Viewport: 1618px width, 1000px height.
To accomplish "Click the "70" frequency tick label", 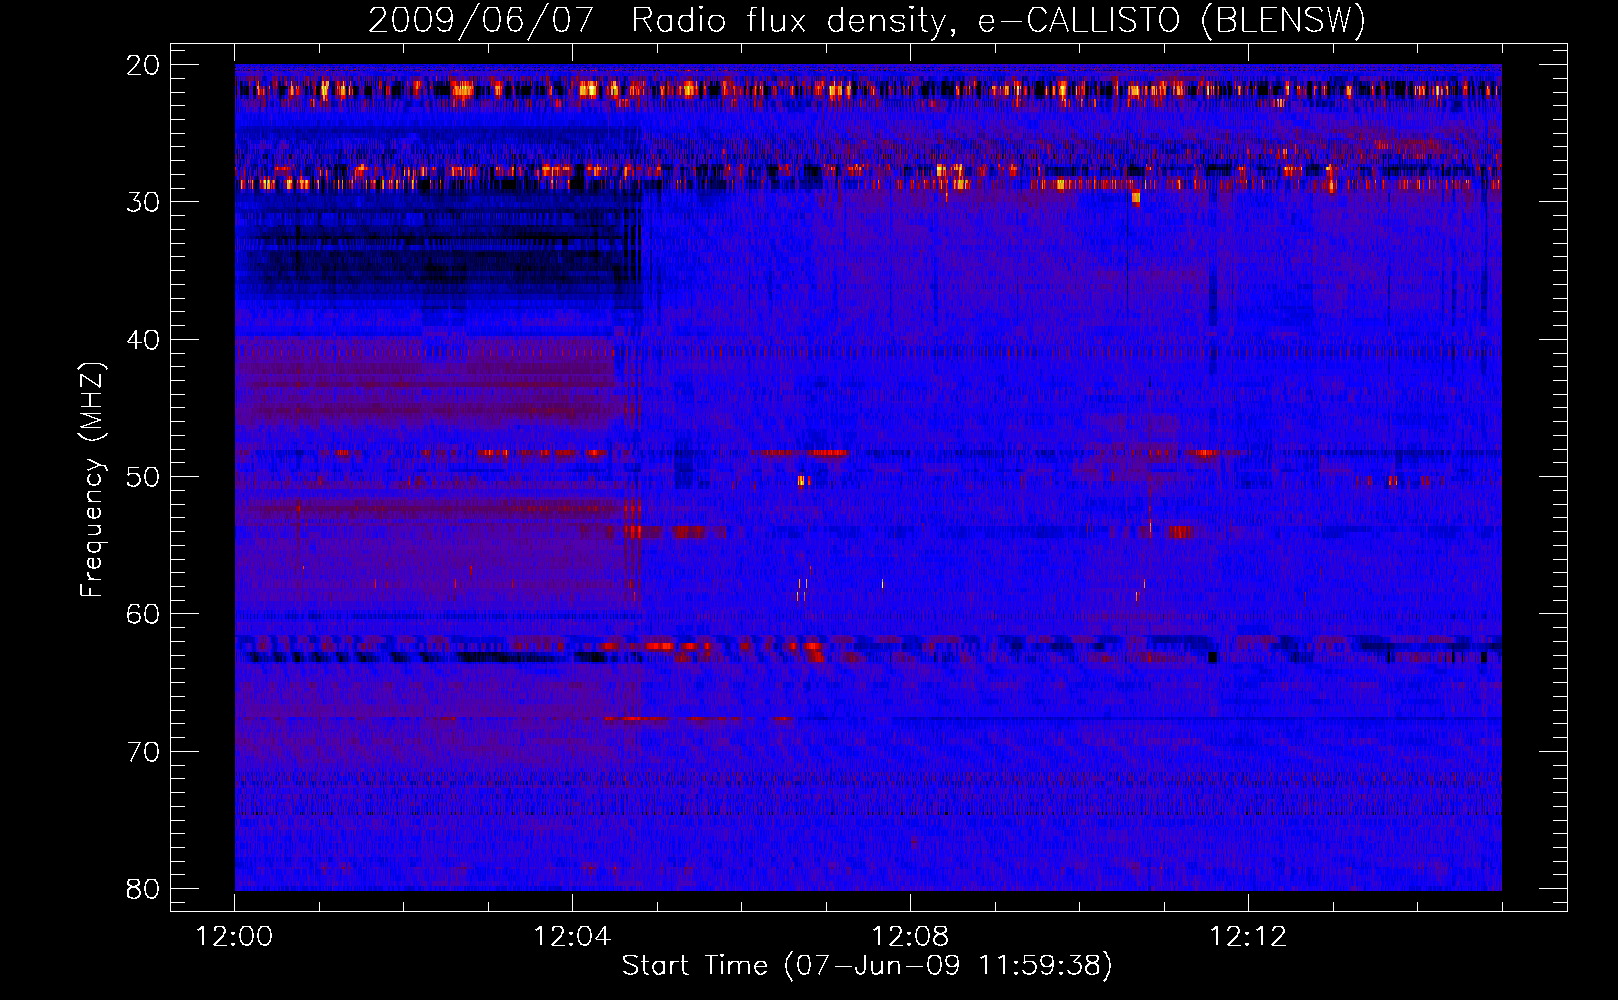I will (x=144, y=752).
